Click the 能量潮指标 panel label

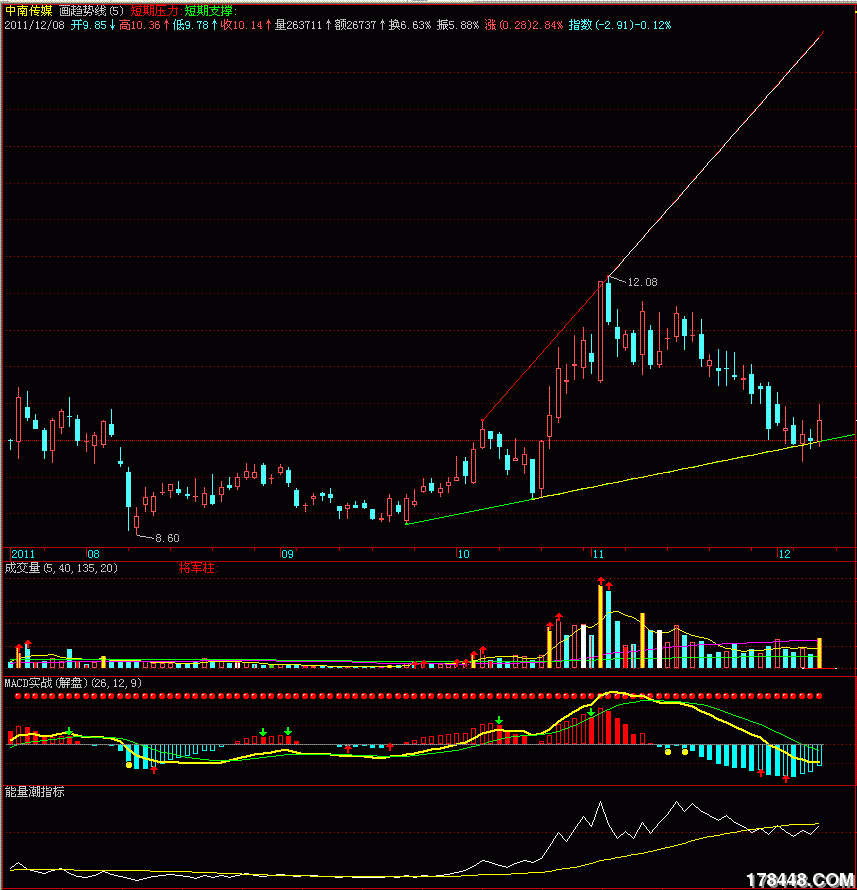(35, 792)
